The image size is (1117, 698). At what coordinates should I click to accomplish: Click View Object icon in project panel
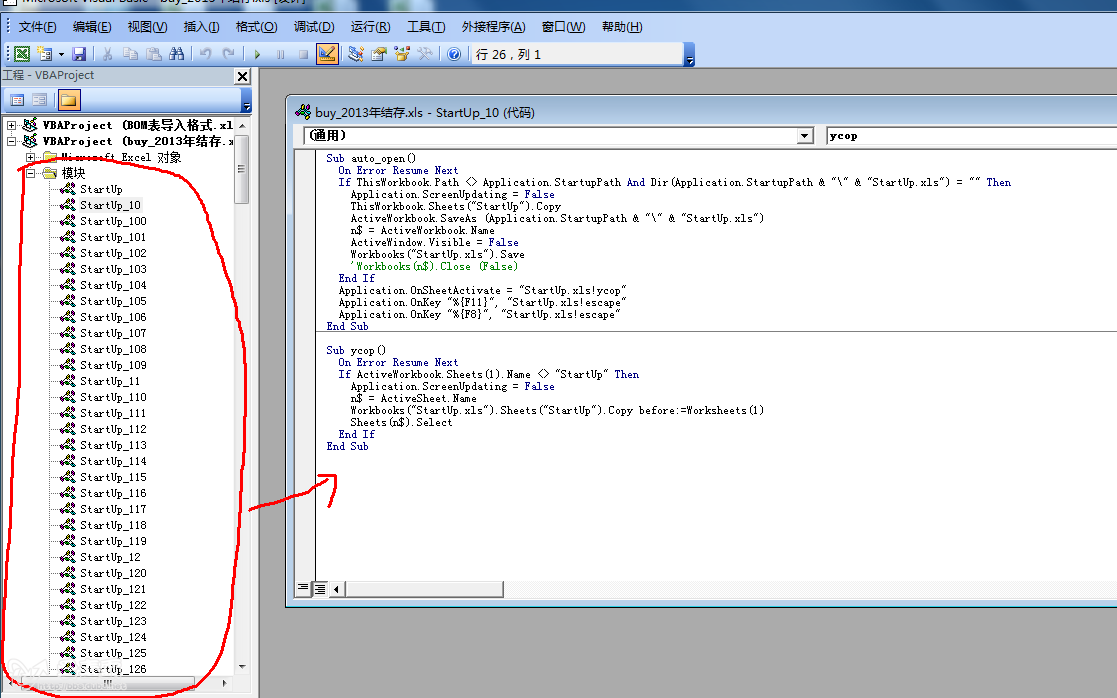(40, 100)
